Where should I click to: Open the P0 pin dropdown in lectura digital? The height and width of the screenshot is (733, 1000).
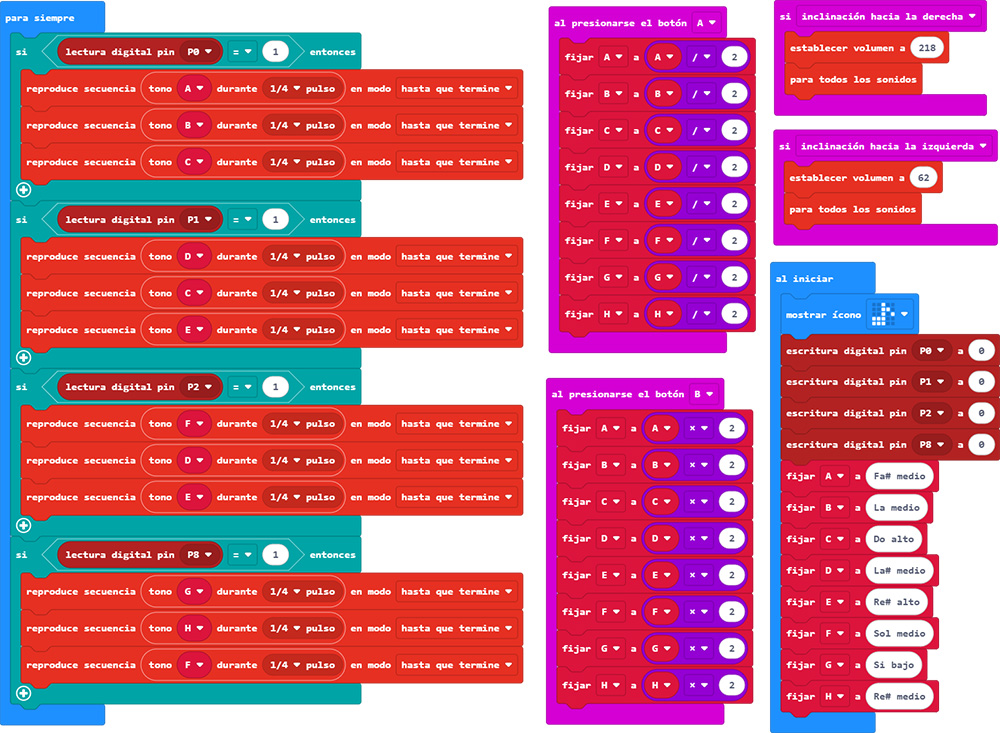[x=200, y=52]
